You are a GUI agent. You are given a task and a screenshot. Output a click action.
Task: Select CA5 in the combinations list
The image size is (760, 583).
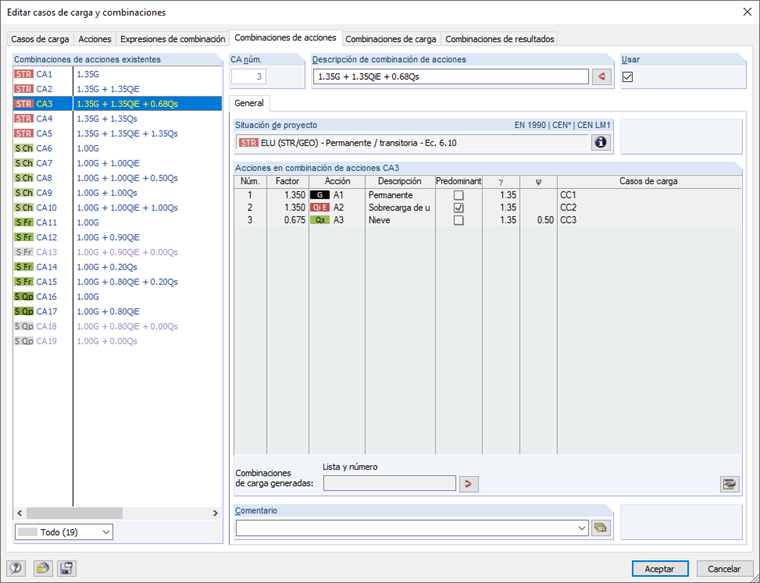(x=118, y=133)
